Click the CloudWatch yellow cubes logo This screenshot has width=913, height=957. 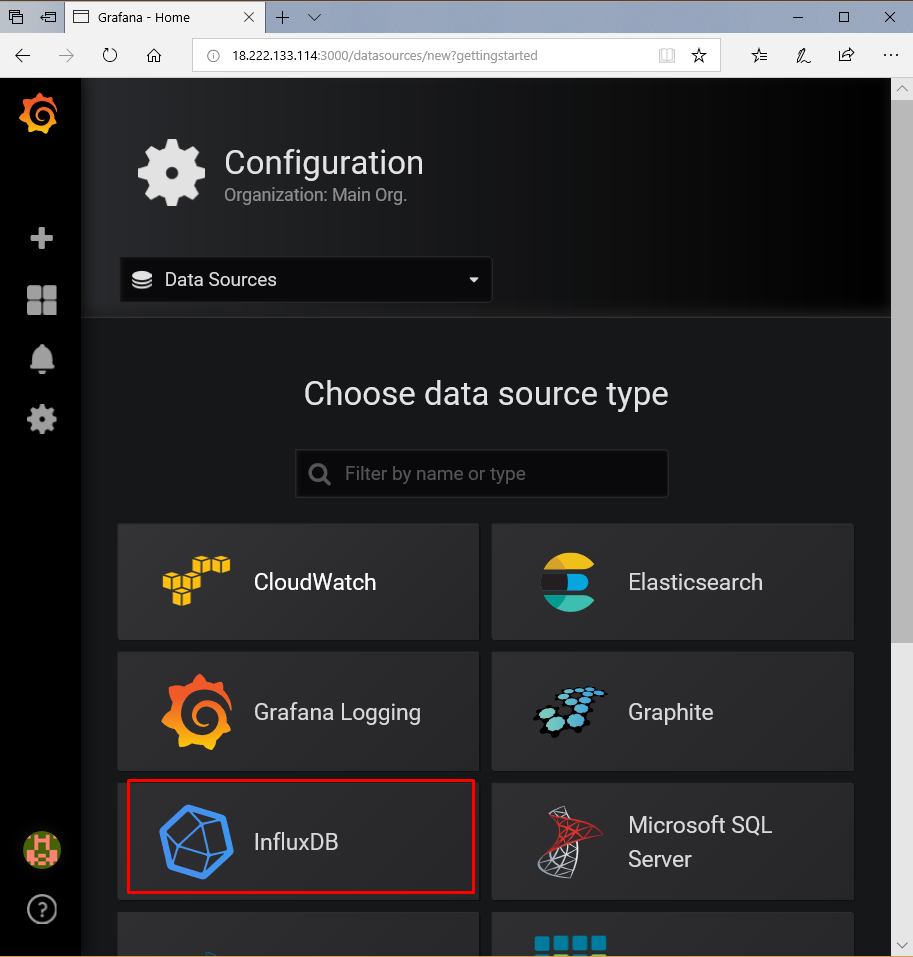pos(196,580)
